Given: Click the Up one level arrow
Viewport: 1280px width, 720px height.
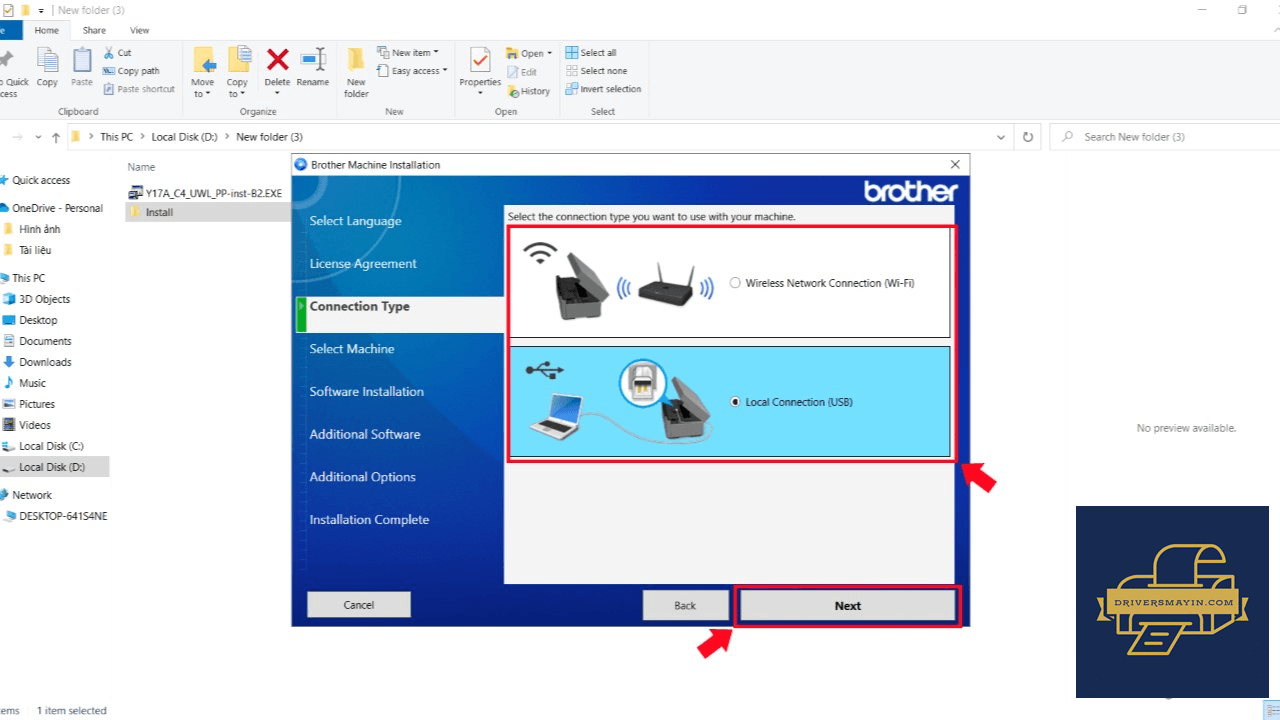Looking at the screenshot, I should 56,137.
